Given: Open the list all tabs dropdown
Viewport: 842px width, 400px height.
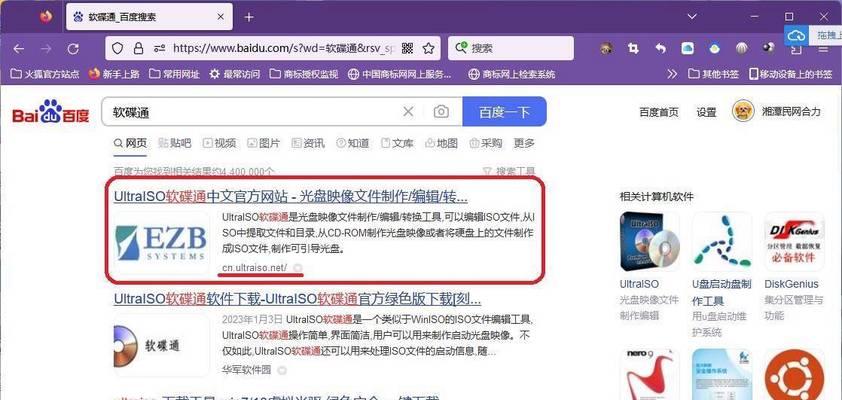Looking at the screenshot, I should (x=692, y=17).
